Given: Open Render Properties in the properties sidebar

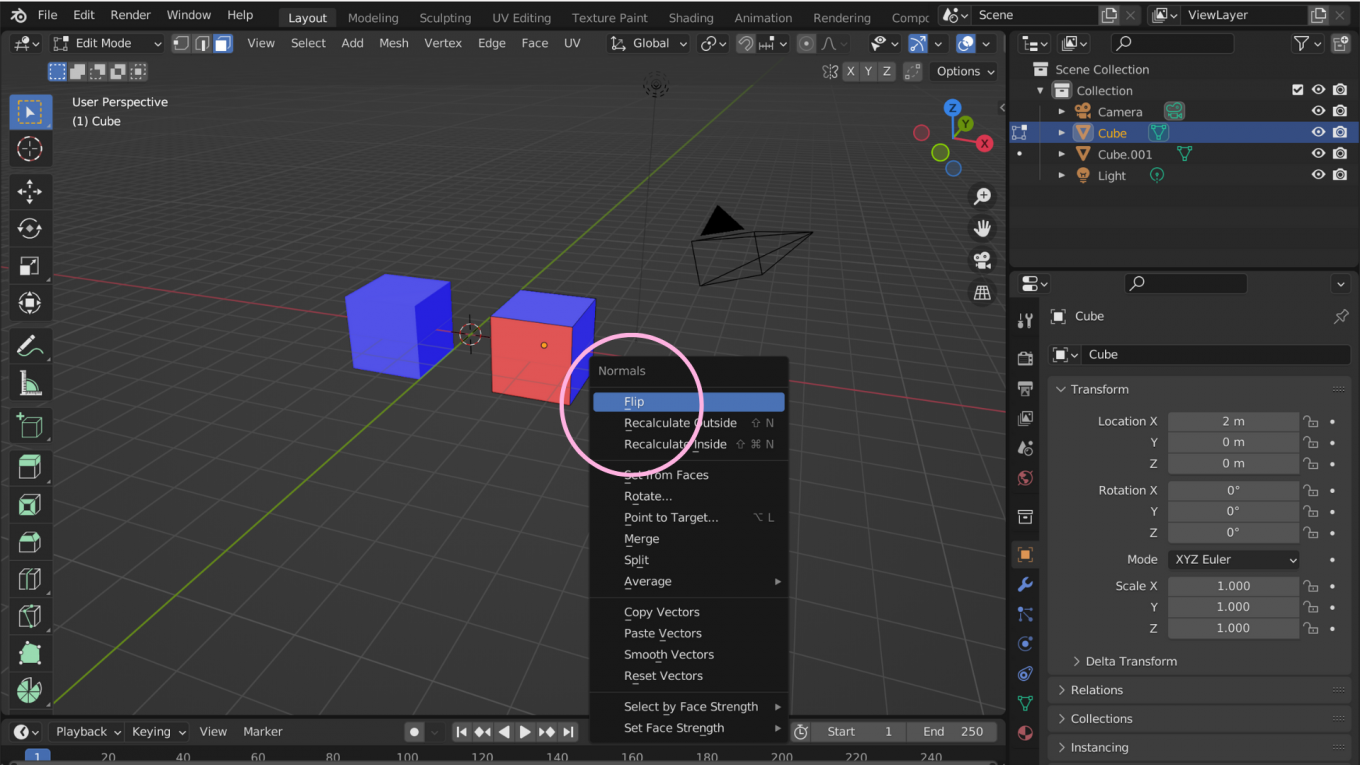Looking at the screenshot, I should tap(1025, 357).
